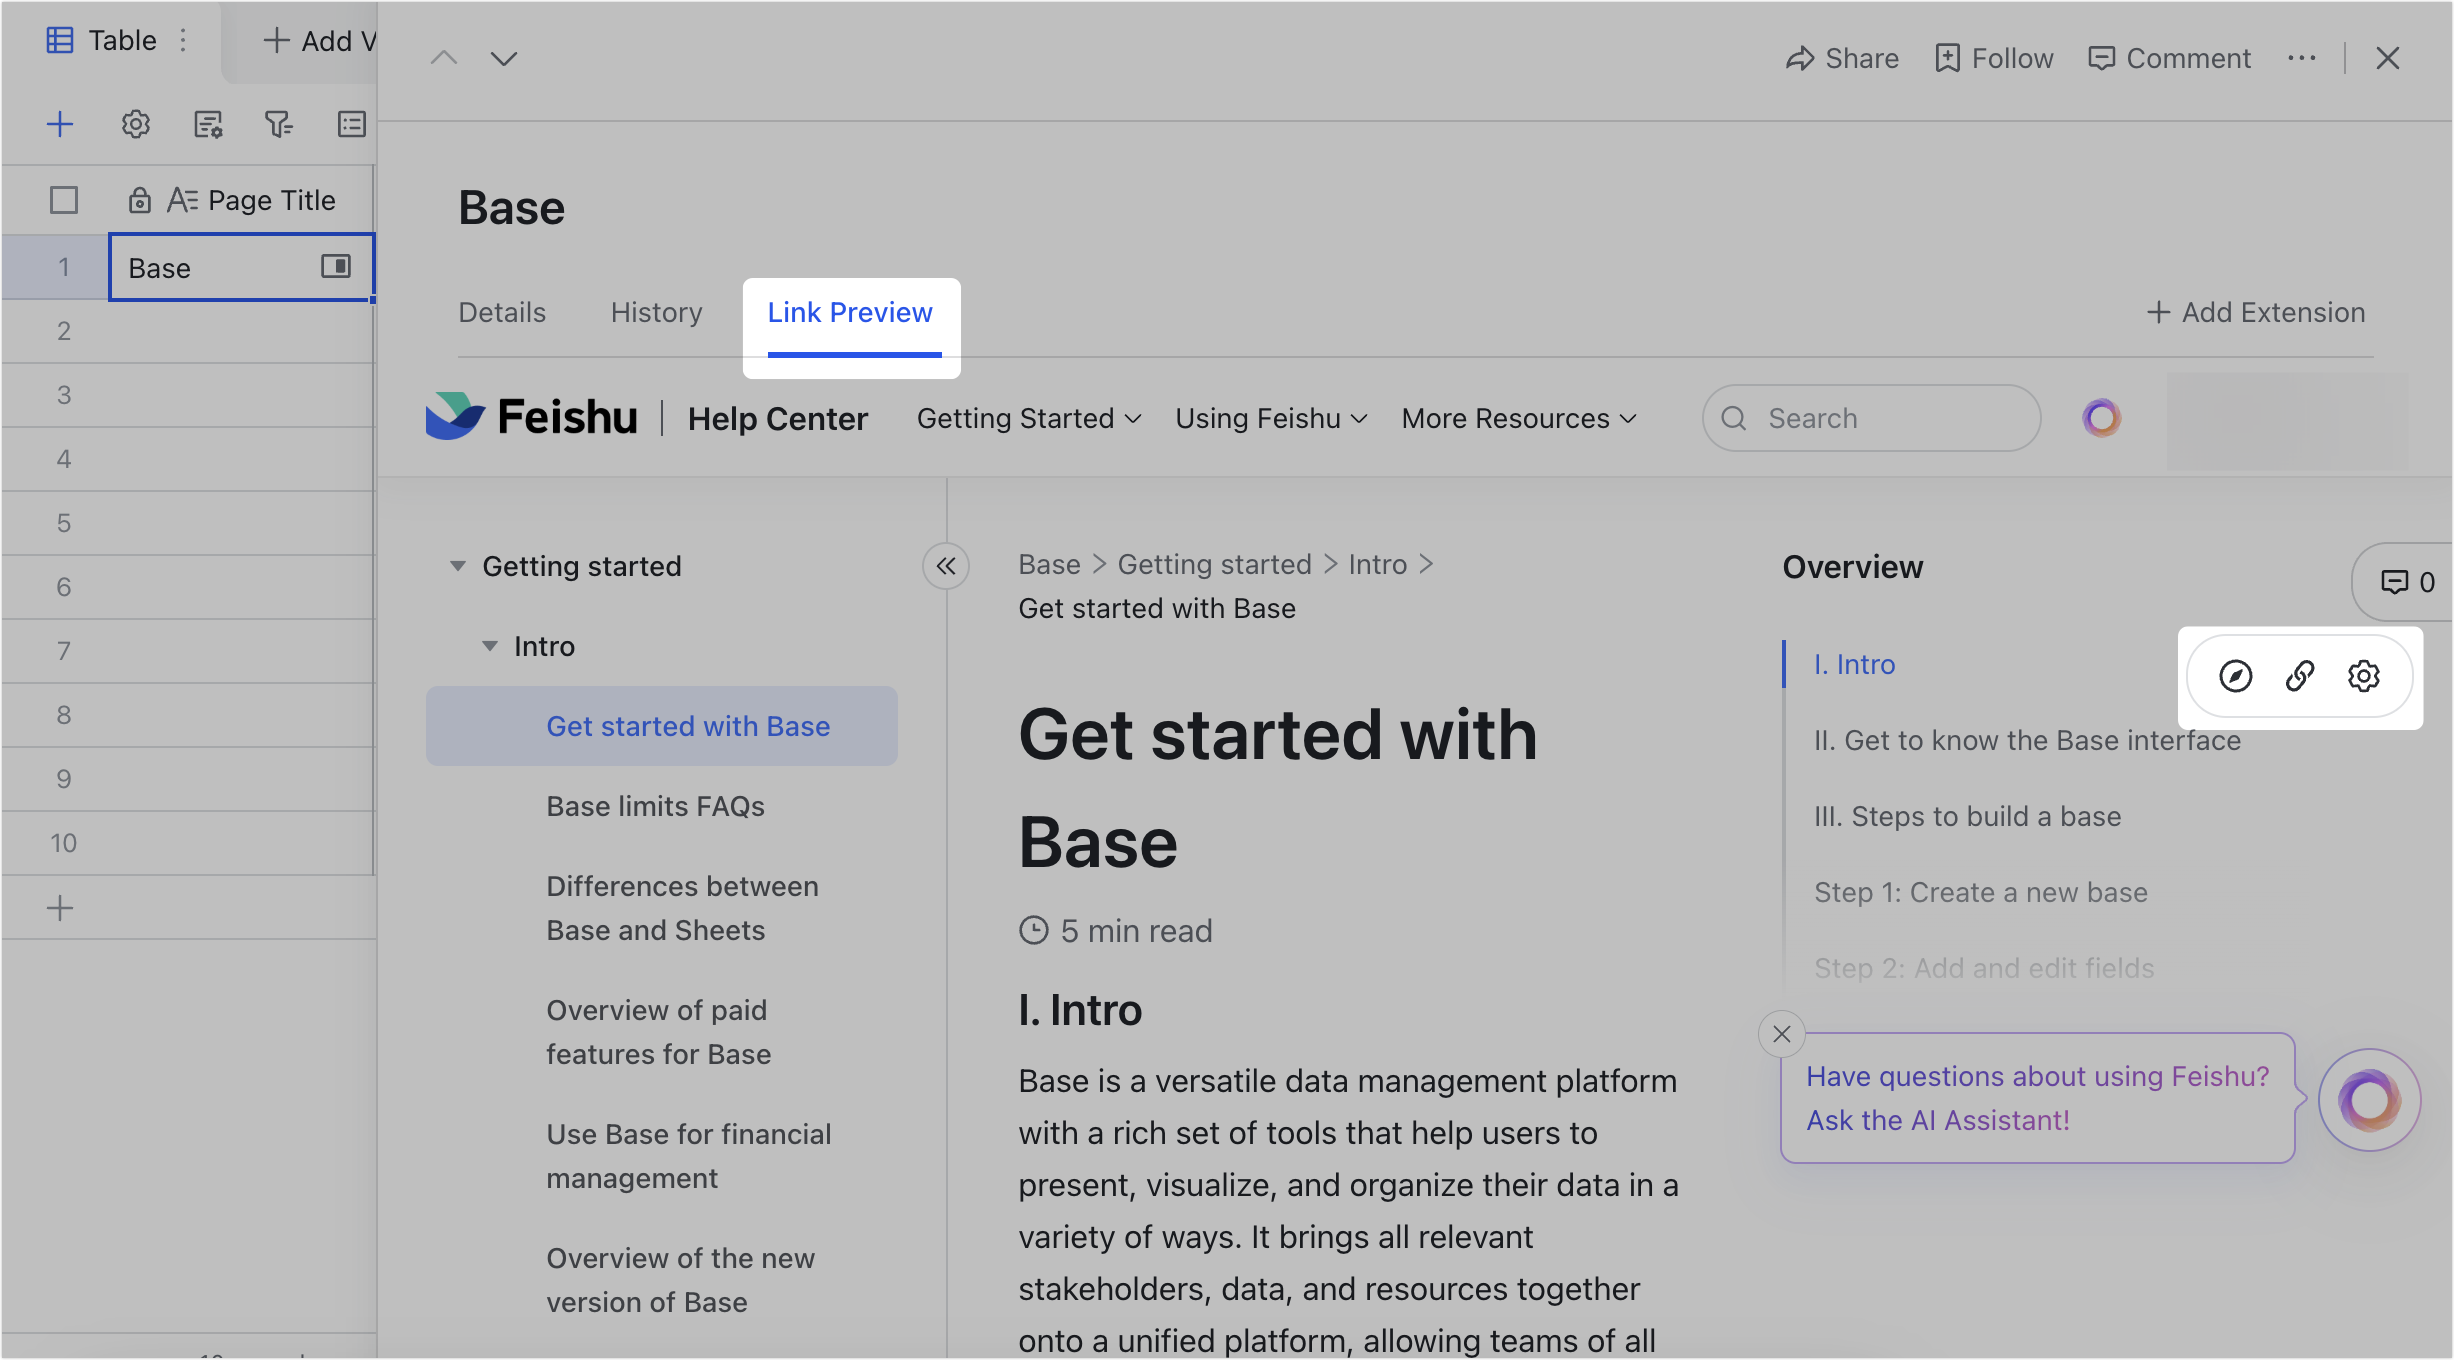Image resolution: width=2454 pixels, height=1360 pixels.
Task: Open the filter icon in table toolbar
Action: tap(279, 124)
